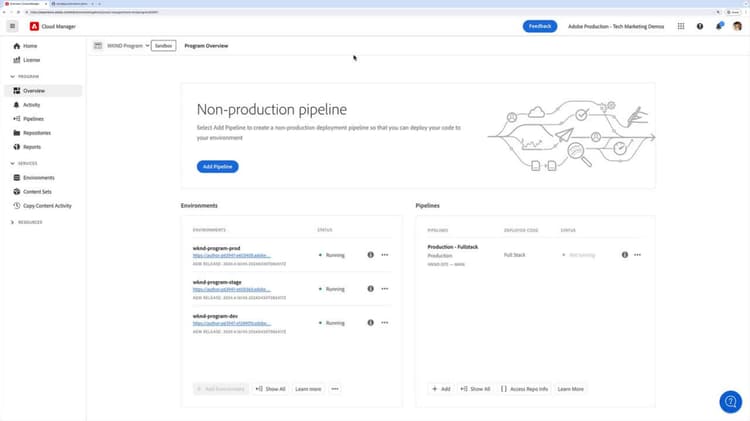Click the Feedback button

click(540, 26)
